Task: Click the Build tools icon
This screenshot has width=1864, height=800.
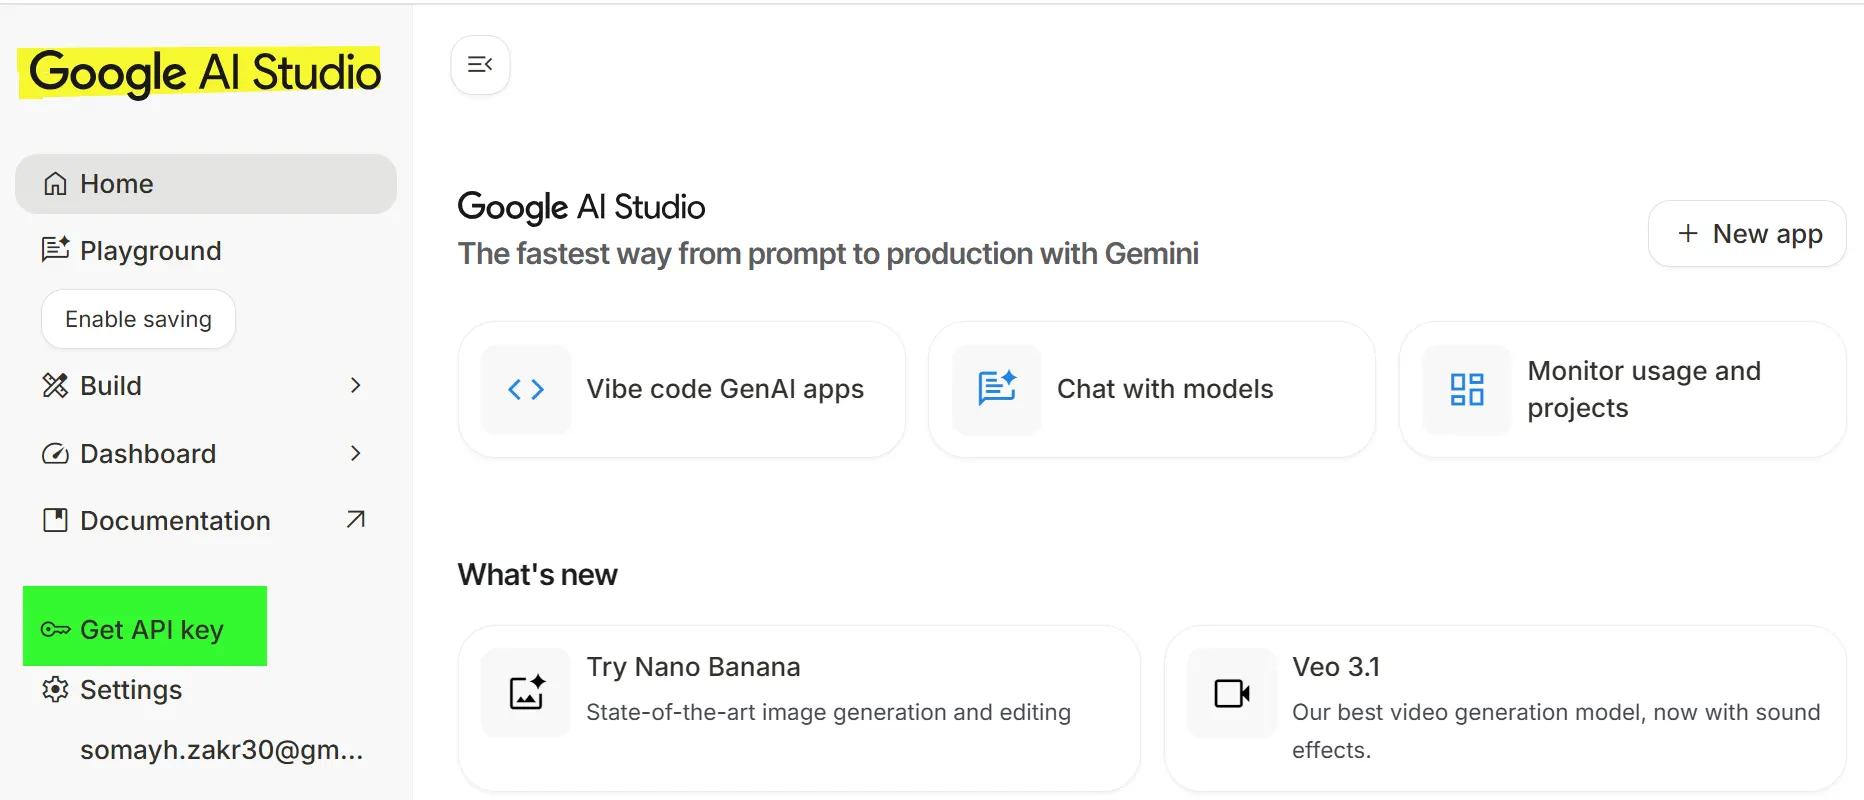Action: coord(55,385)
